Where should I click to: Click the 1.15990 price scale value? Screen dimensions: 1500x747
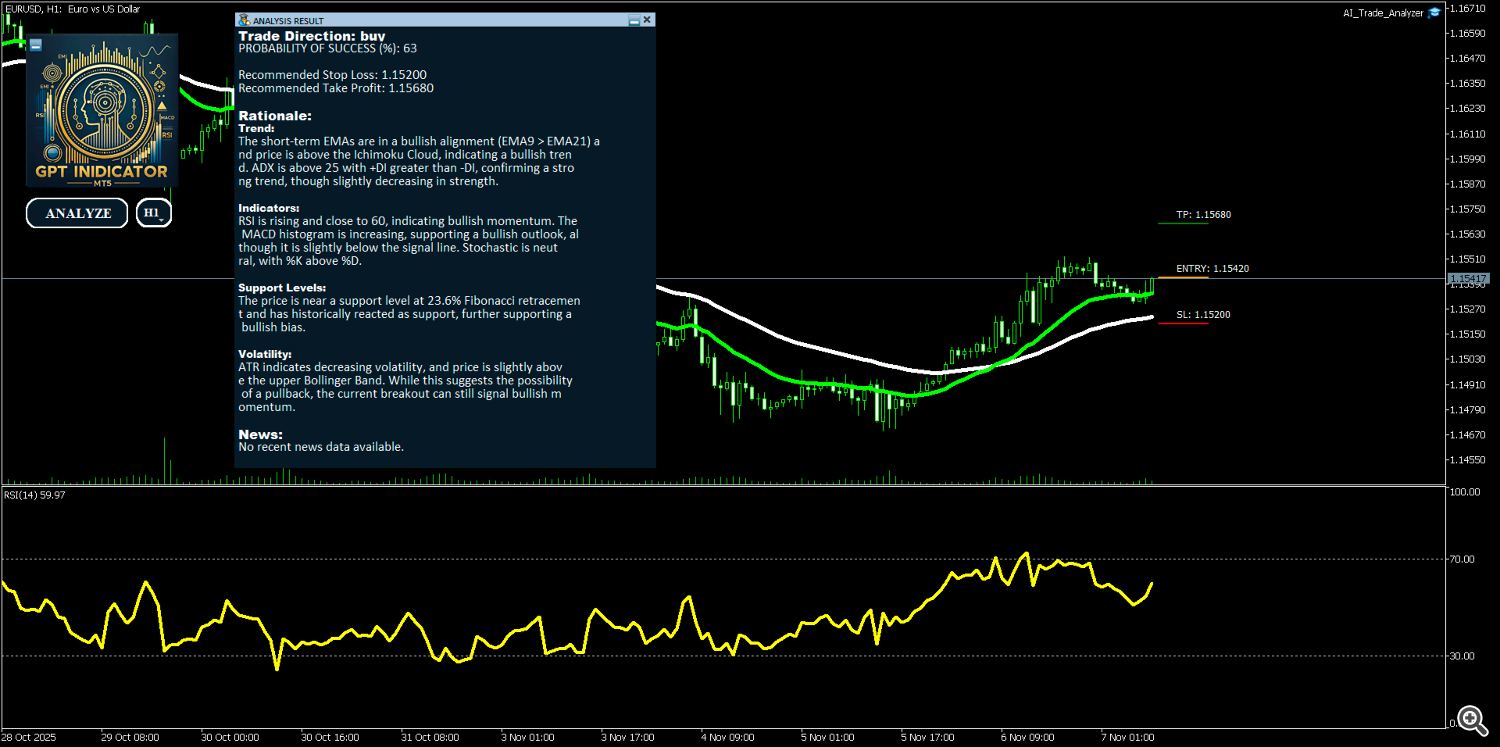pos(1470,159)
